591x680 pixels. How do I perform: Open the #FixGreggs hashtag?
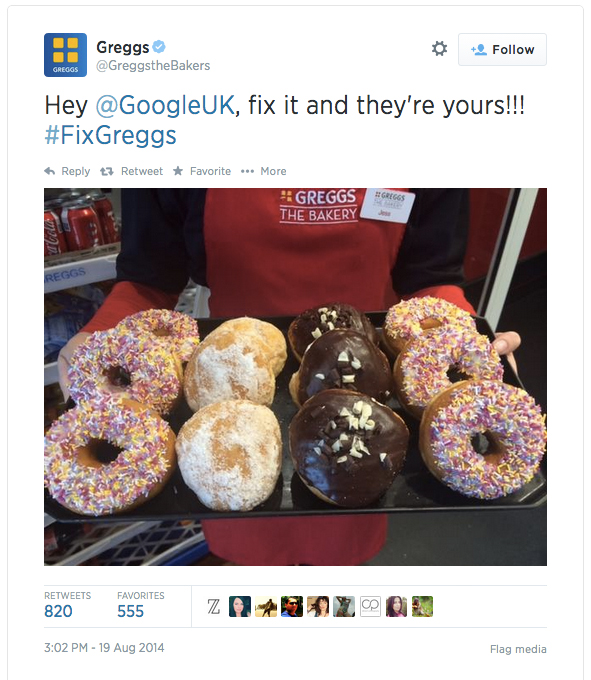[111, 135]
